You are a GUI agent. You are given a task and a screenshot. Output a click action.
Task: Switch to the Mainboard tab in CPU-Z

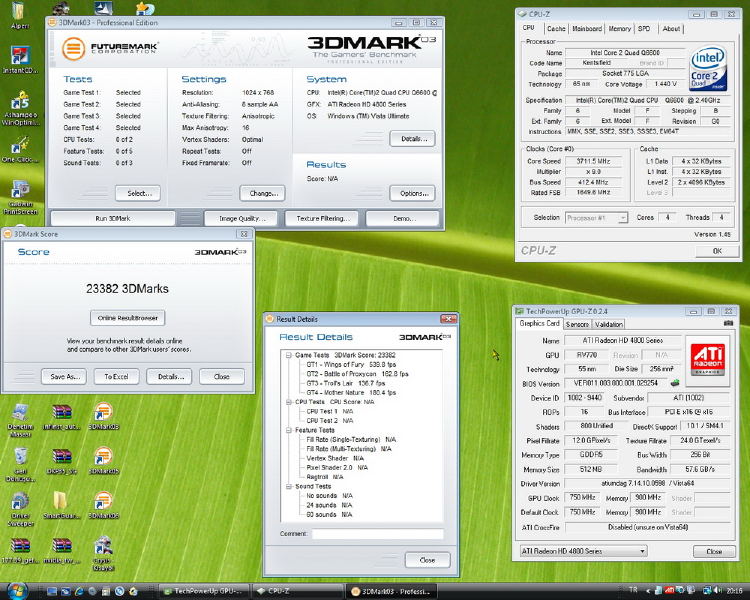pos(587,29)
